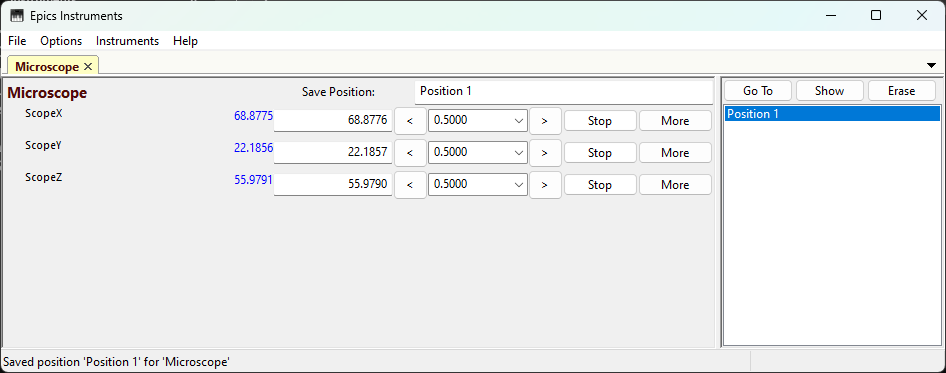Open More options for ScopeZ

tap(675, 185)
